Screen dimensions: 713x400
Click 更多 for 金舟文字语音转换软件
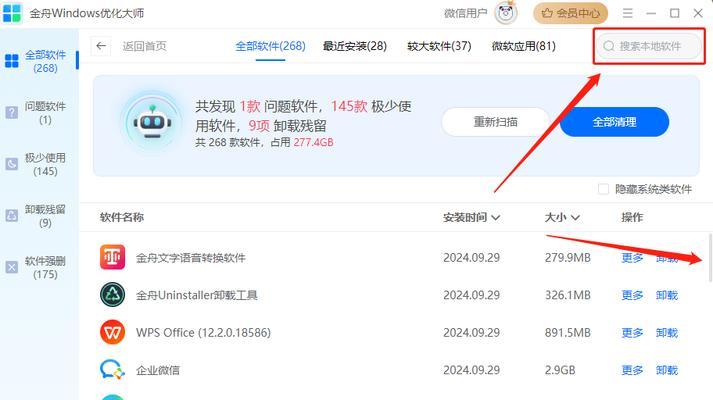click(632, 258)
